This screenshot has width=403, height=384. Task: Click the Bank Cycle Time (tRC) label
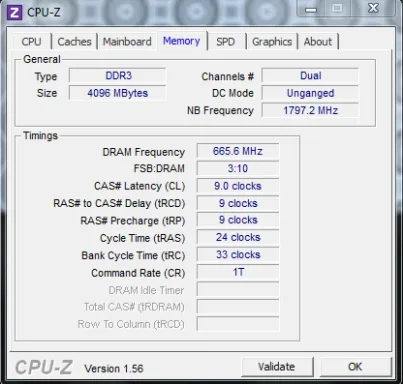point(133,255)
